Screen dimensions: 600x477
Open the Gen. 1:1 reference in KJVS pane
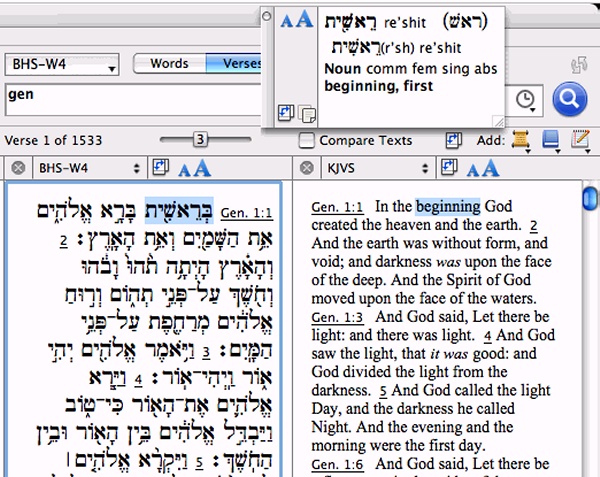tap(337, 207)
